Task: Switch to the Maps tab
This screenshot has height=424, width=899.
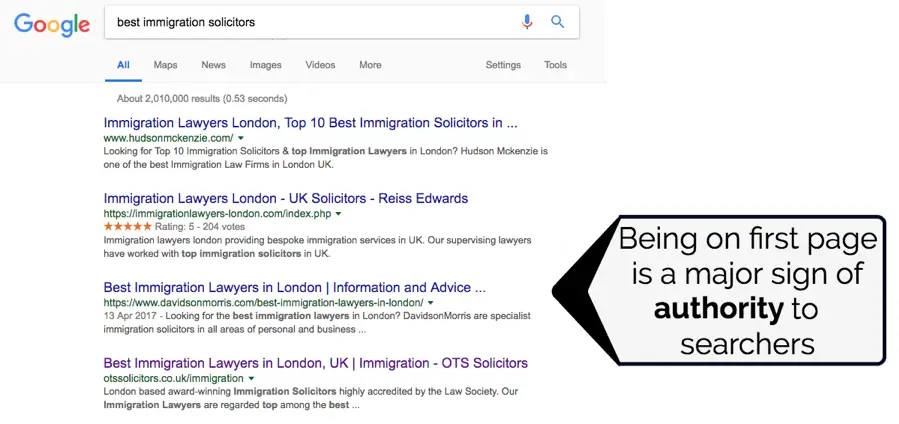Action: coord(165,65)
